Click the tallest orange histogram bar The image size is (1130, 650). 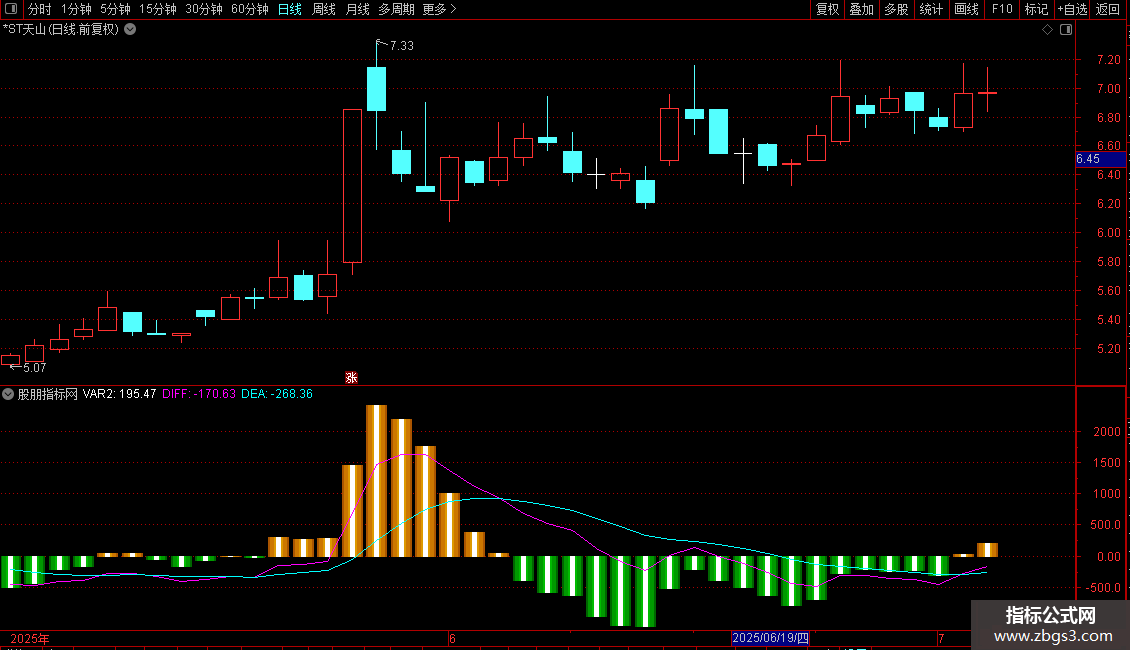tap(376, 481)
